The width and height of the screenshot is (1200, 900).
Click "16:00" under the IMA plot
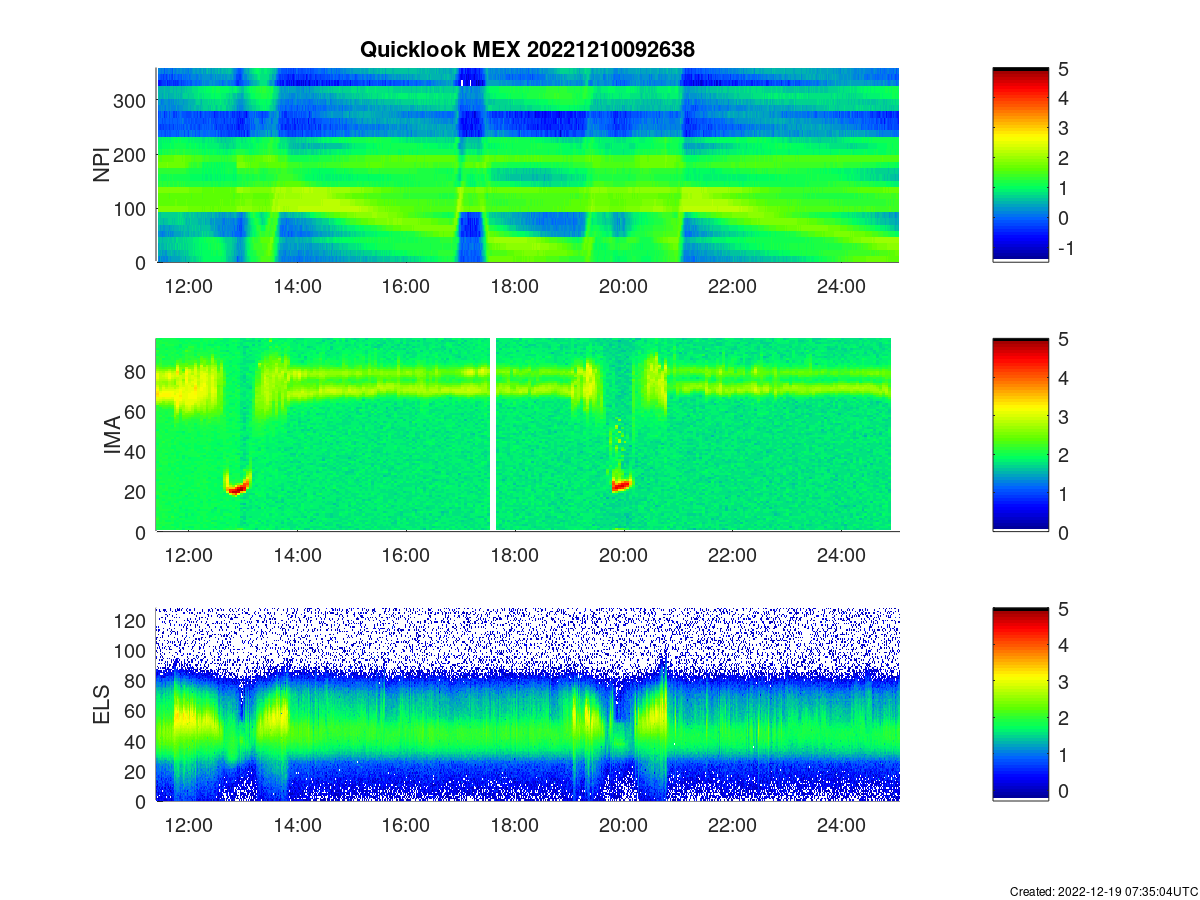click(406, 556)
